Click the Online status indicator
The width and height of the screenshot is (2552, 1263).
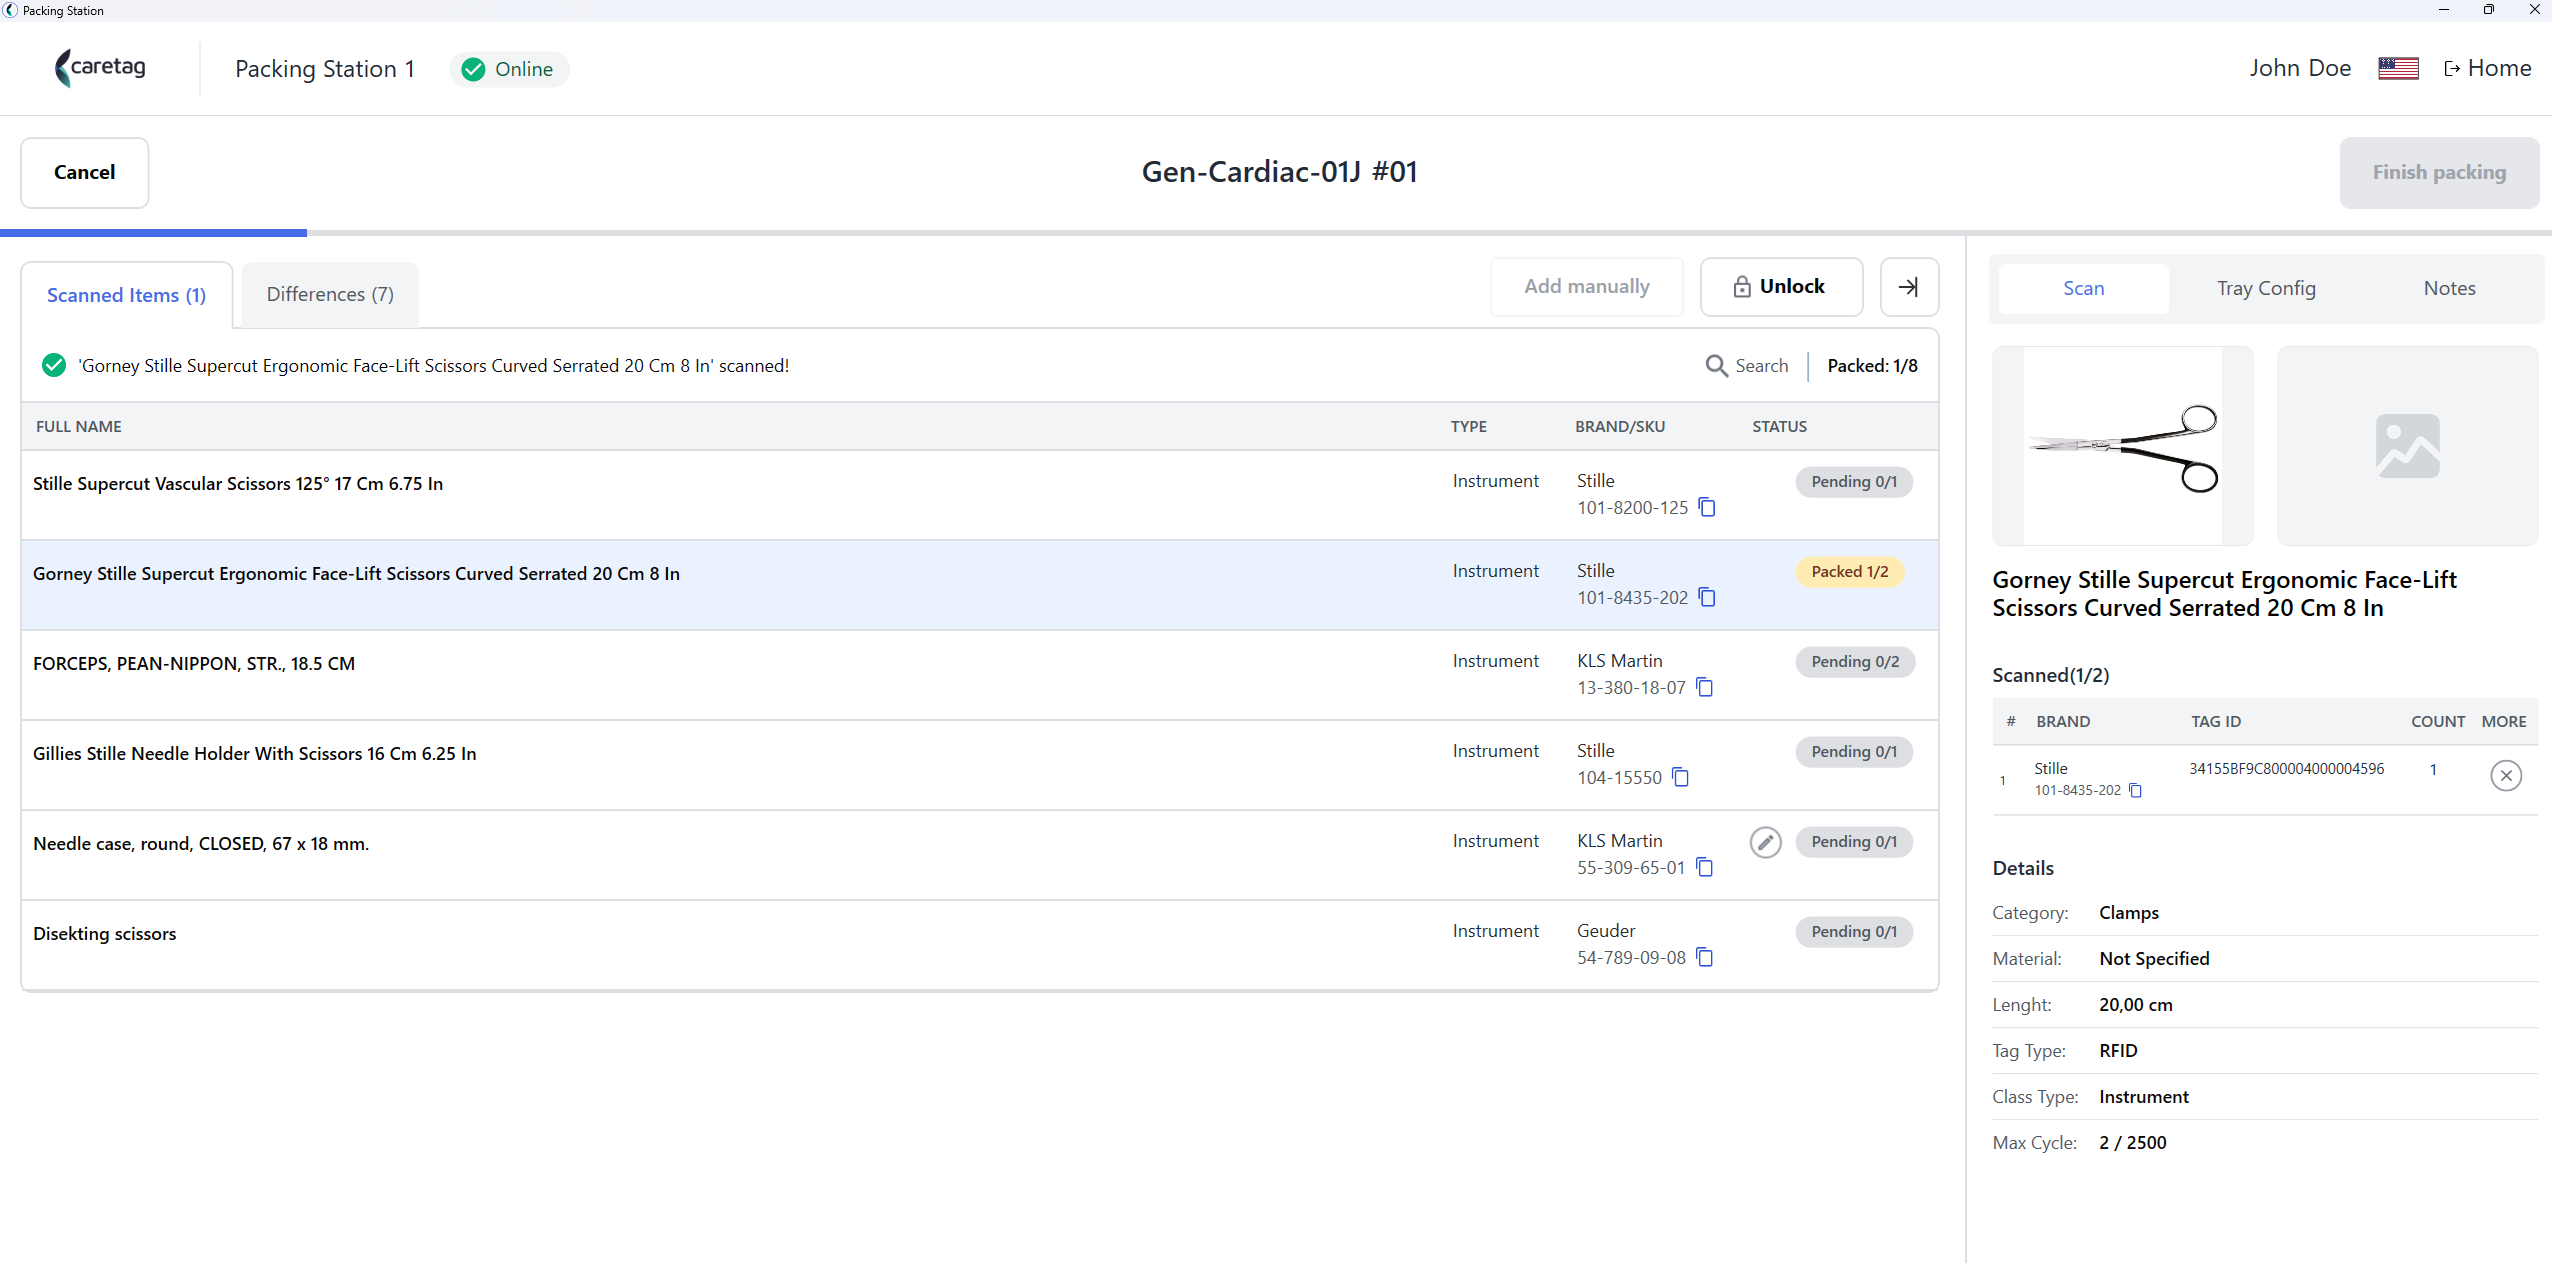[509, 69]
